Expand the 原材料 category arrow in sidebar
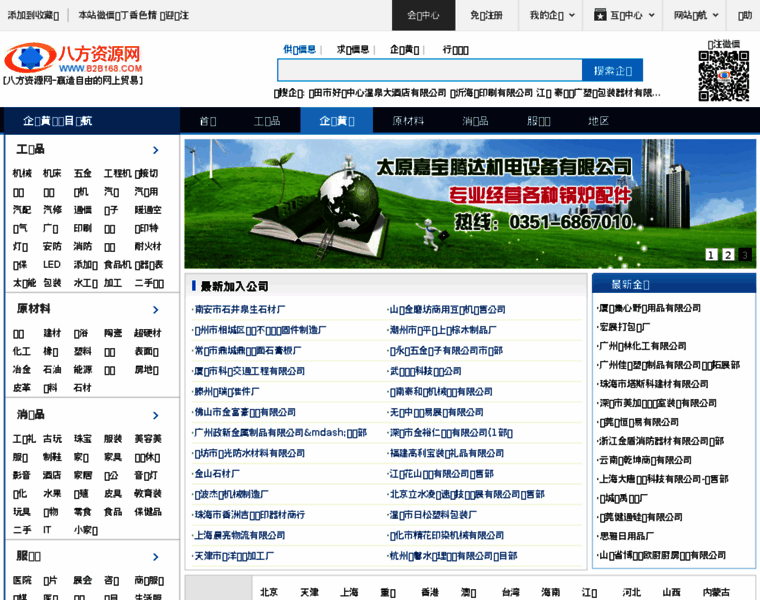Viewport: 760px width, 600px height. 156,310
